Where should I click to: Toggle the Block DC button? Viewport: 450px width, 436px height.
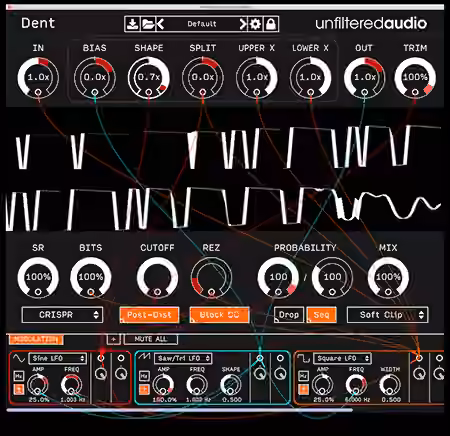[219, 315]
